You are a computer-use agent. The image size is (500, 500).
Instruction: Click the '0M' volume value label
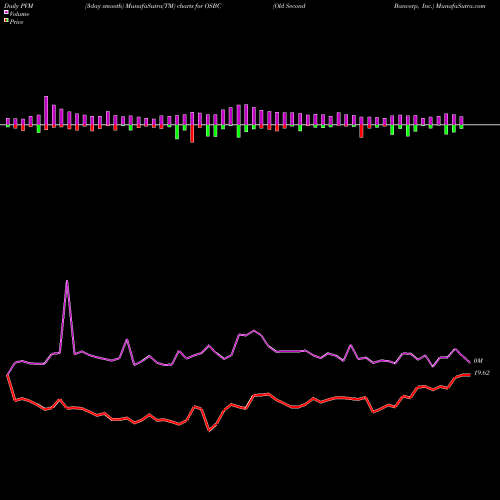tap(478, 361)
